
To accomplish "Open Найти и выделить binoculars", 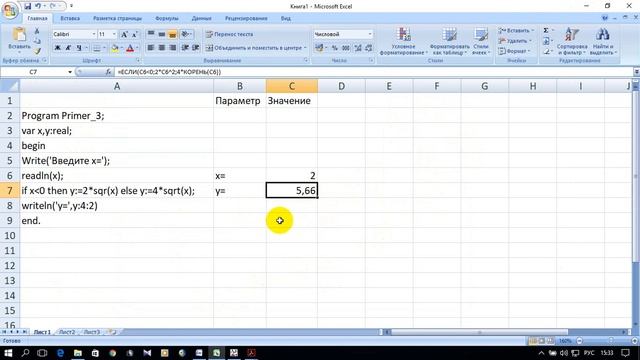I will [x=603, y=41].
